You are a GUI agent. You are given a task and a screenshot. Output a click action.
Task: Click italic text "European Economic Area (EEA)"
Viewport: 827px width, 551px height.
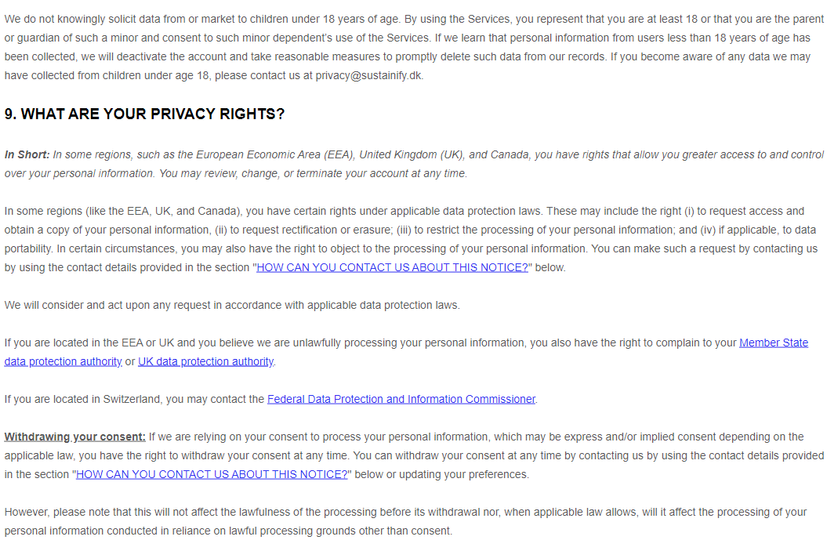click(274, 154)
